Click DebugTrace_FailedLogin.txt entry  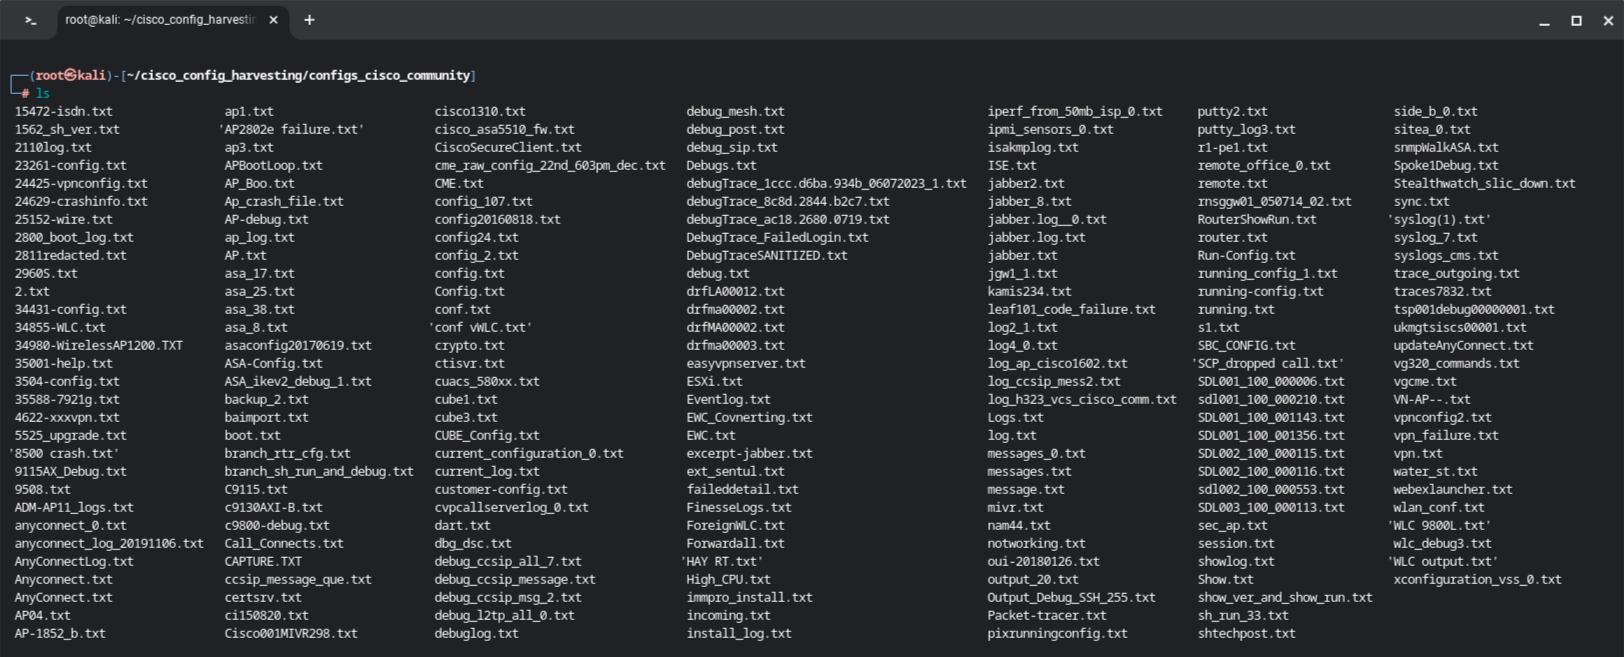click(x=777, y=238)
